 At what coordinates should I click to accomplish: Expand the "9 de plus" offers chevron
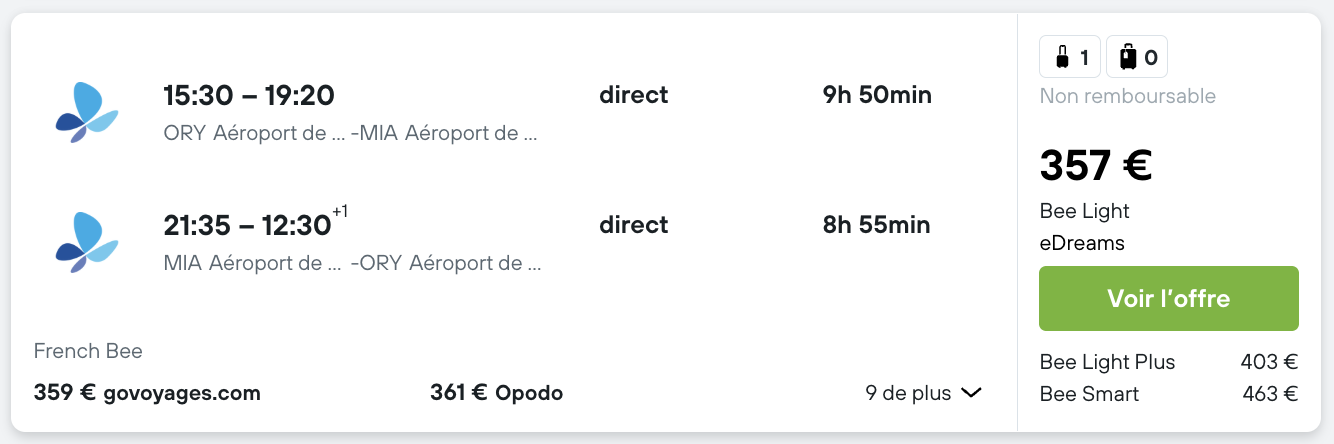click(970, 393)
